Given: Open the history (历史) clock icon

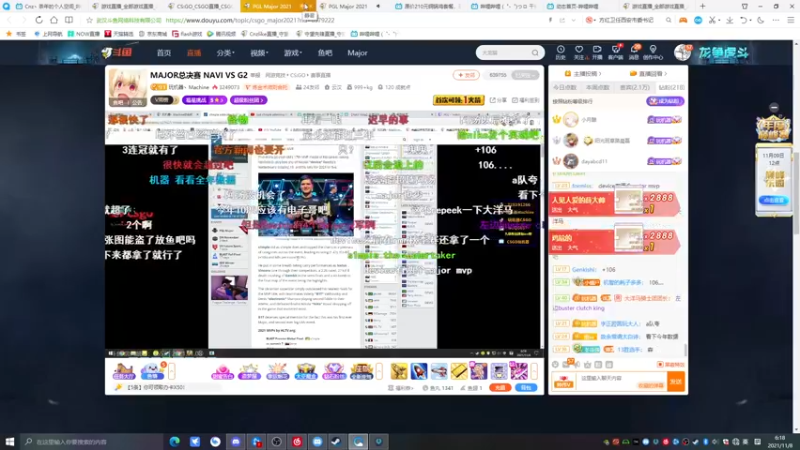Looking at the screenshot, I should coord(560,49).
